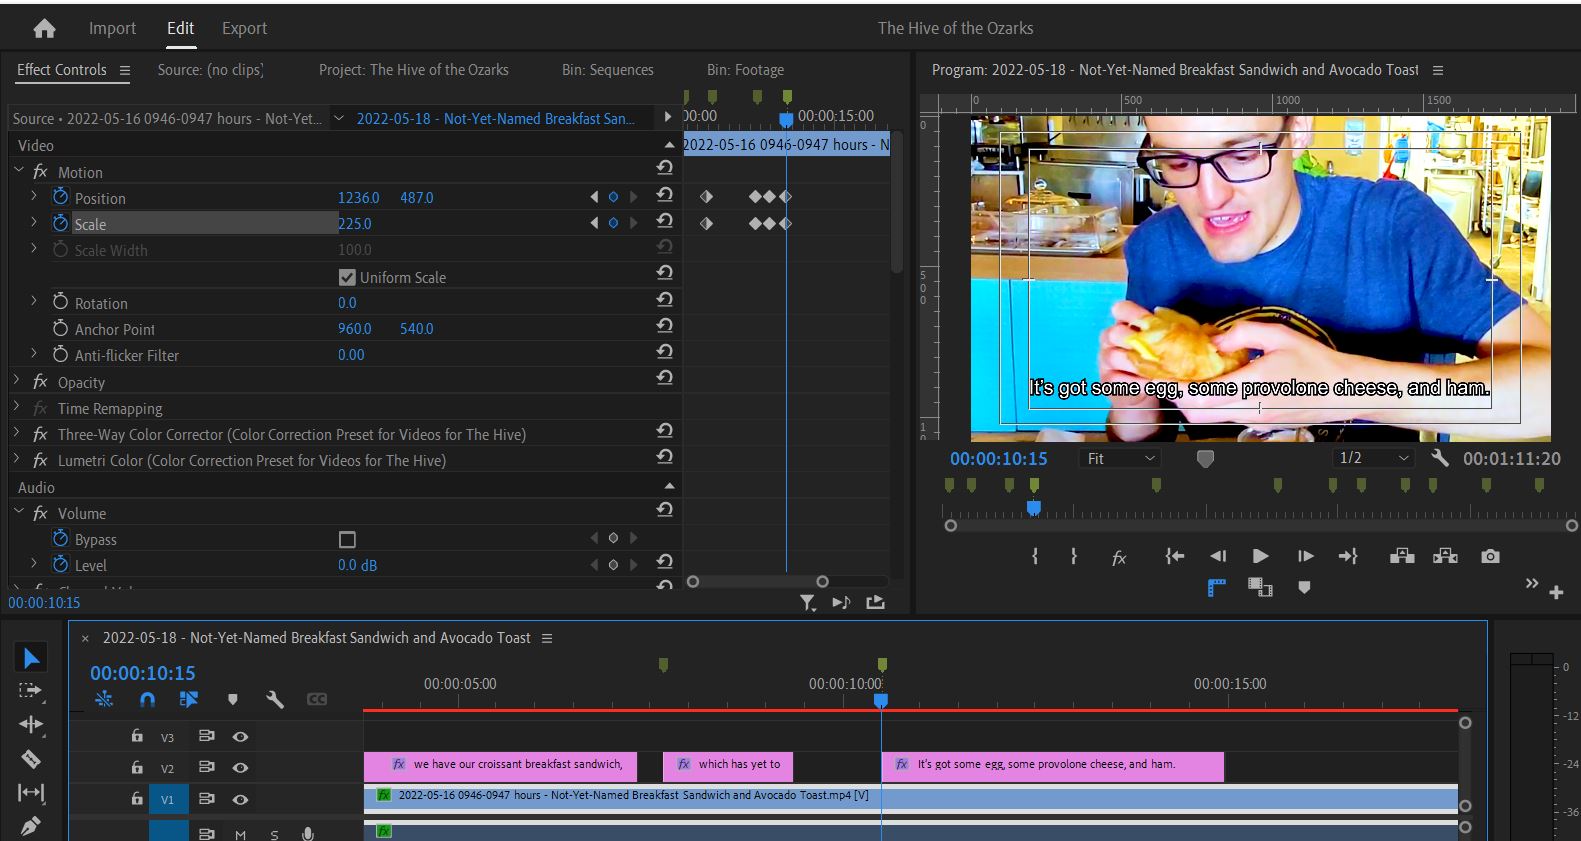Uncheck Uniform Scale checkbox
The height and width of the screenshot is (841, 1581).
[x=347, y=277]
